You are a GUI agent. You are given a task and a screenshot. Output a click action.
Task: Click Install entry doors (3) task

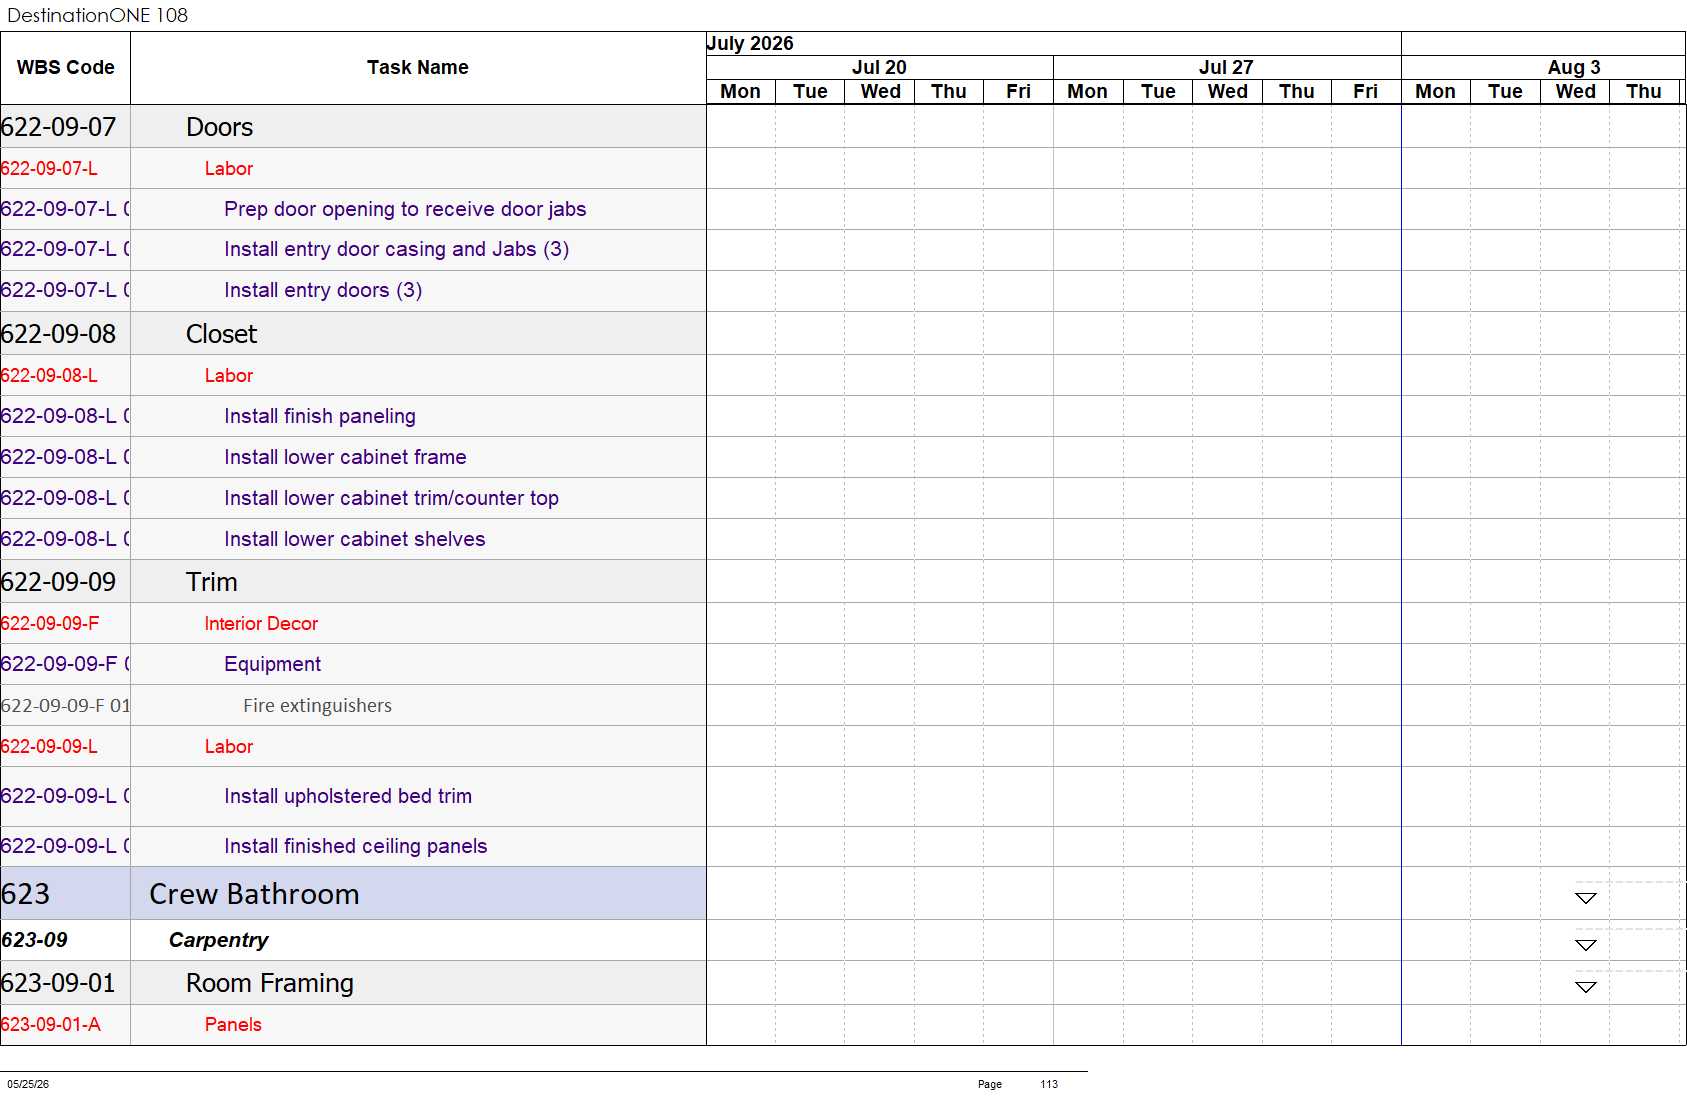(323, 290)
